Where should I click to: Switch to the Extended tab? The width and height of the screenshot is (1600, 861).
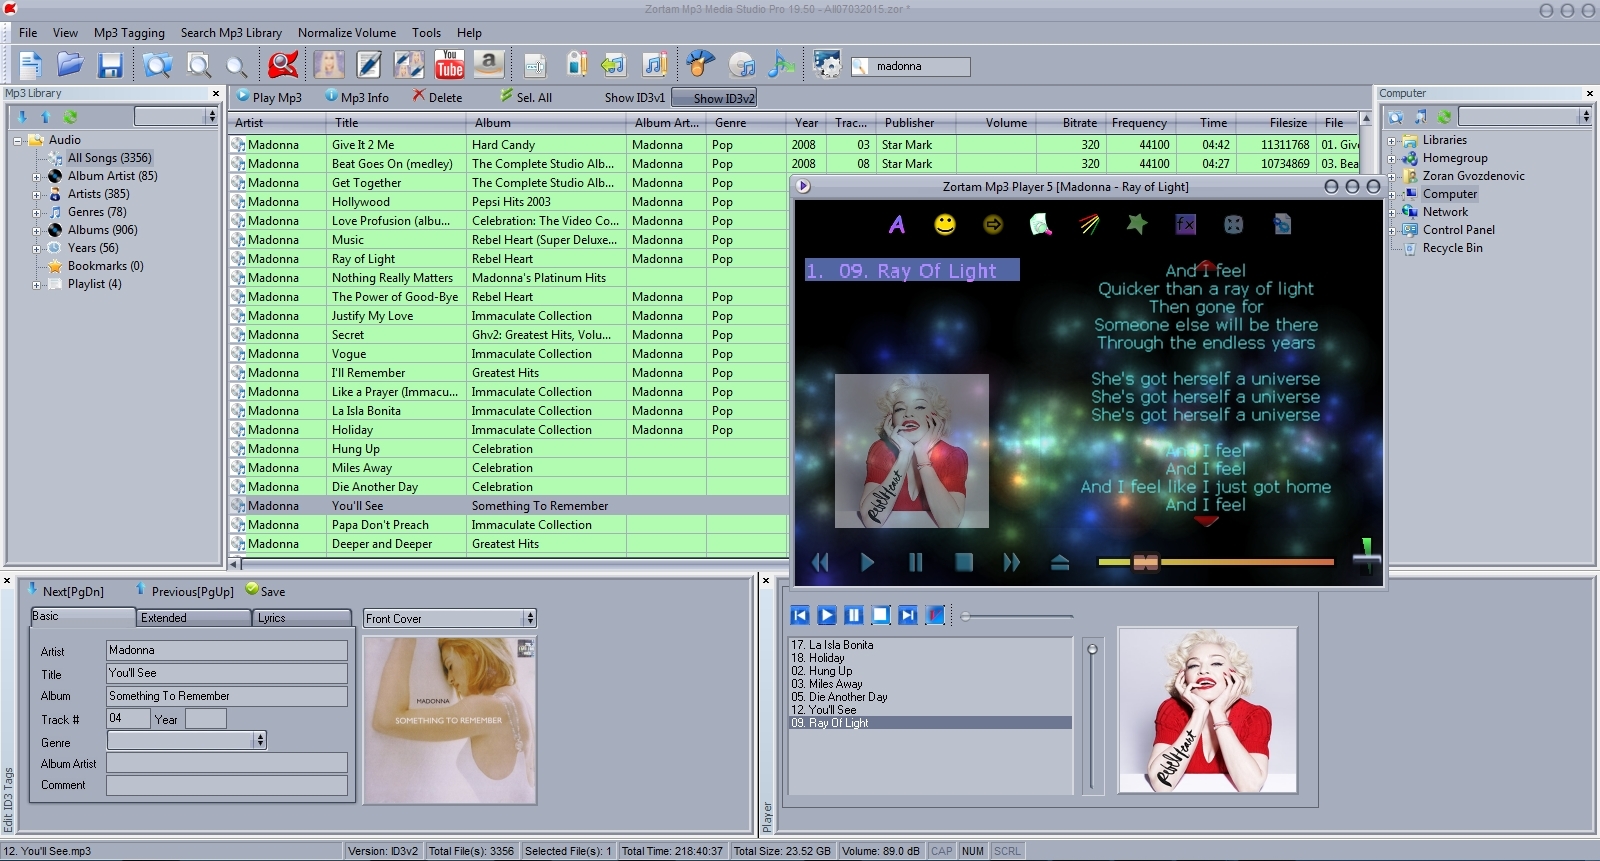(193, 618)
